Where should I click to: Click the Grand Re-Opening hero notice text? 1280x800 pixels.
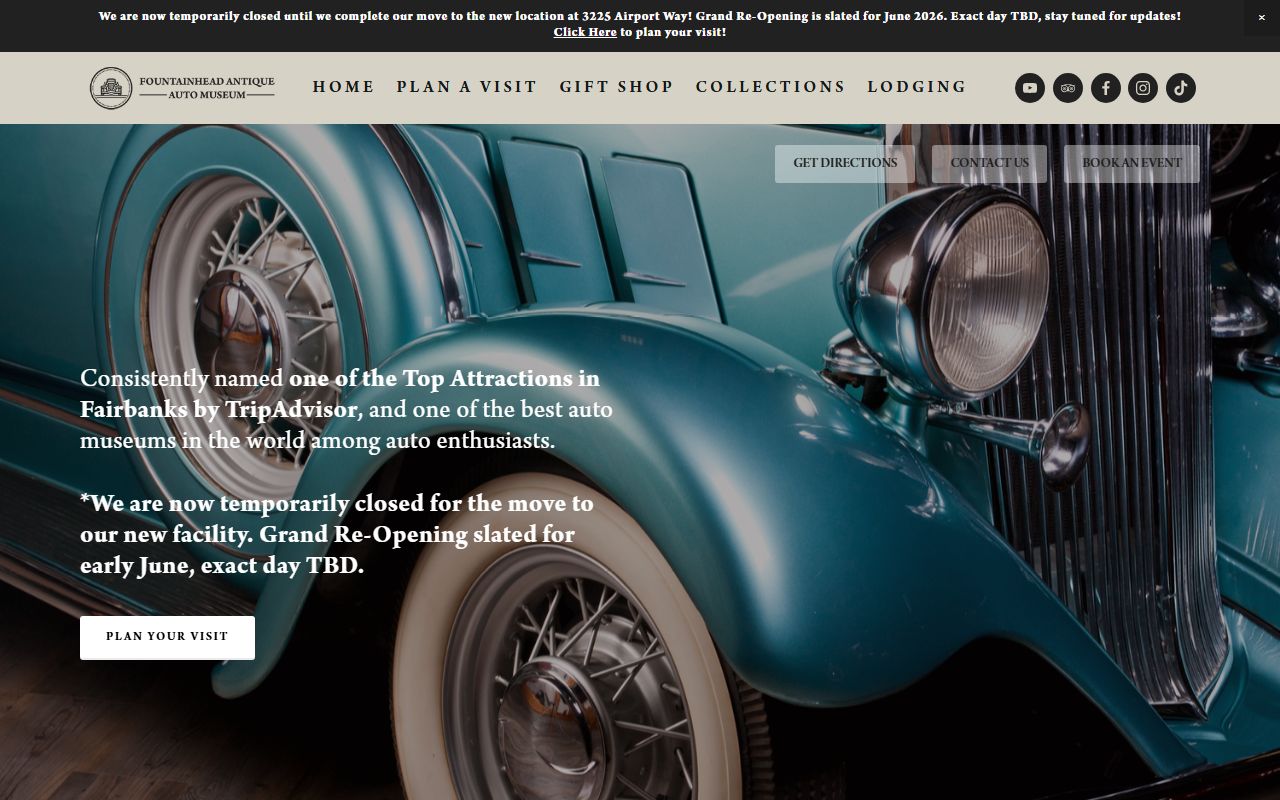[x=337, y=534]
